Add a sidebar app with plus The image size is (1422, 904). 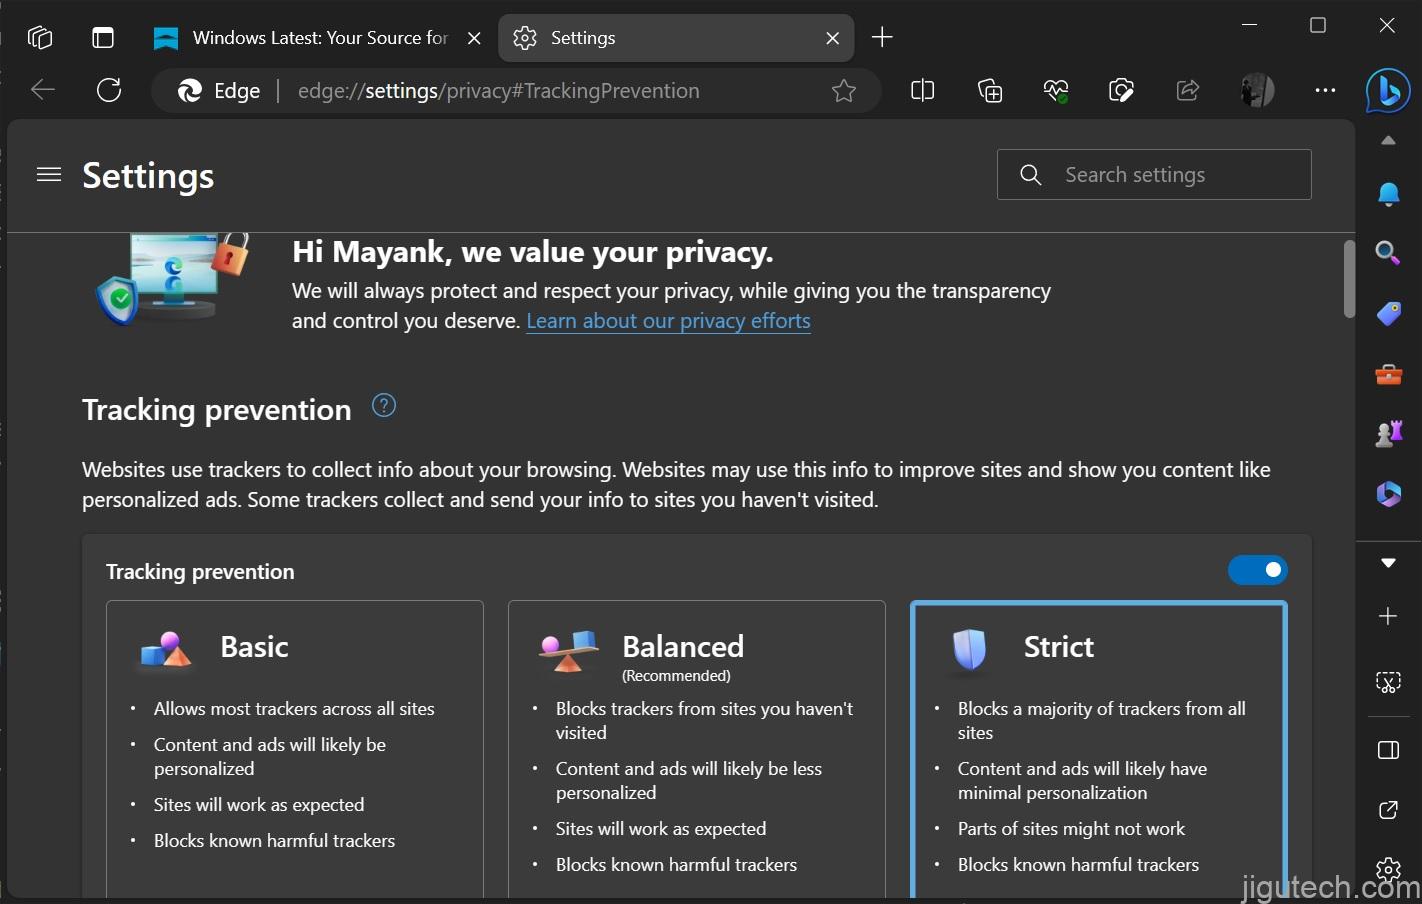[1388, 616]
